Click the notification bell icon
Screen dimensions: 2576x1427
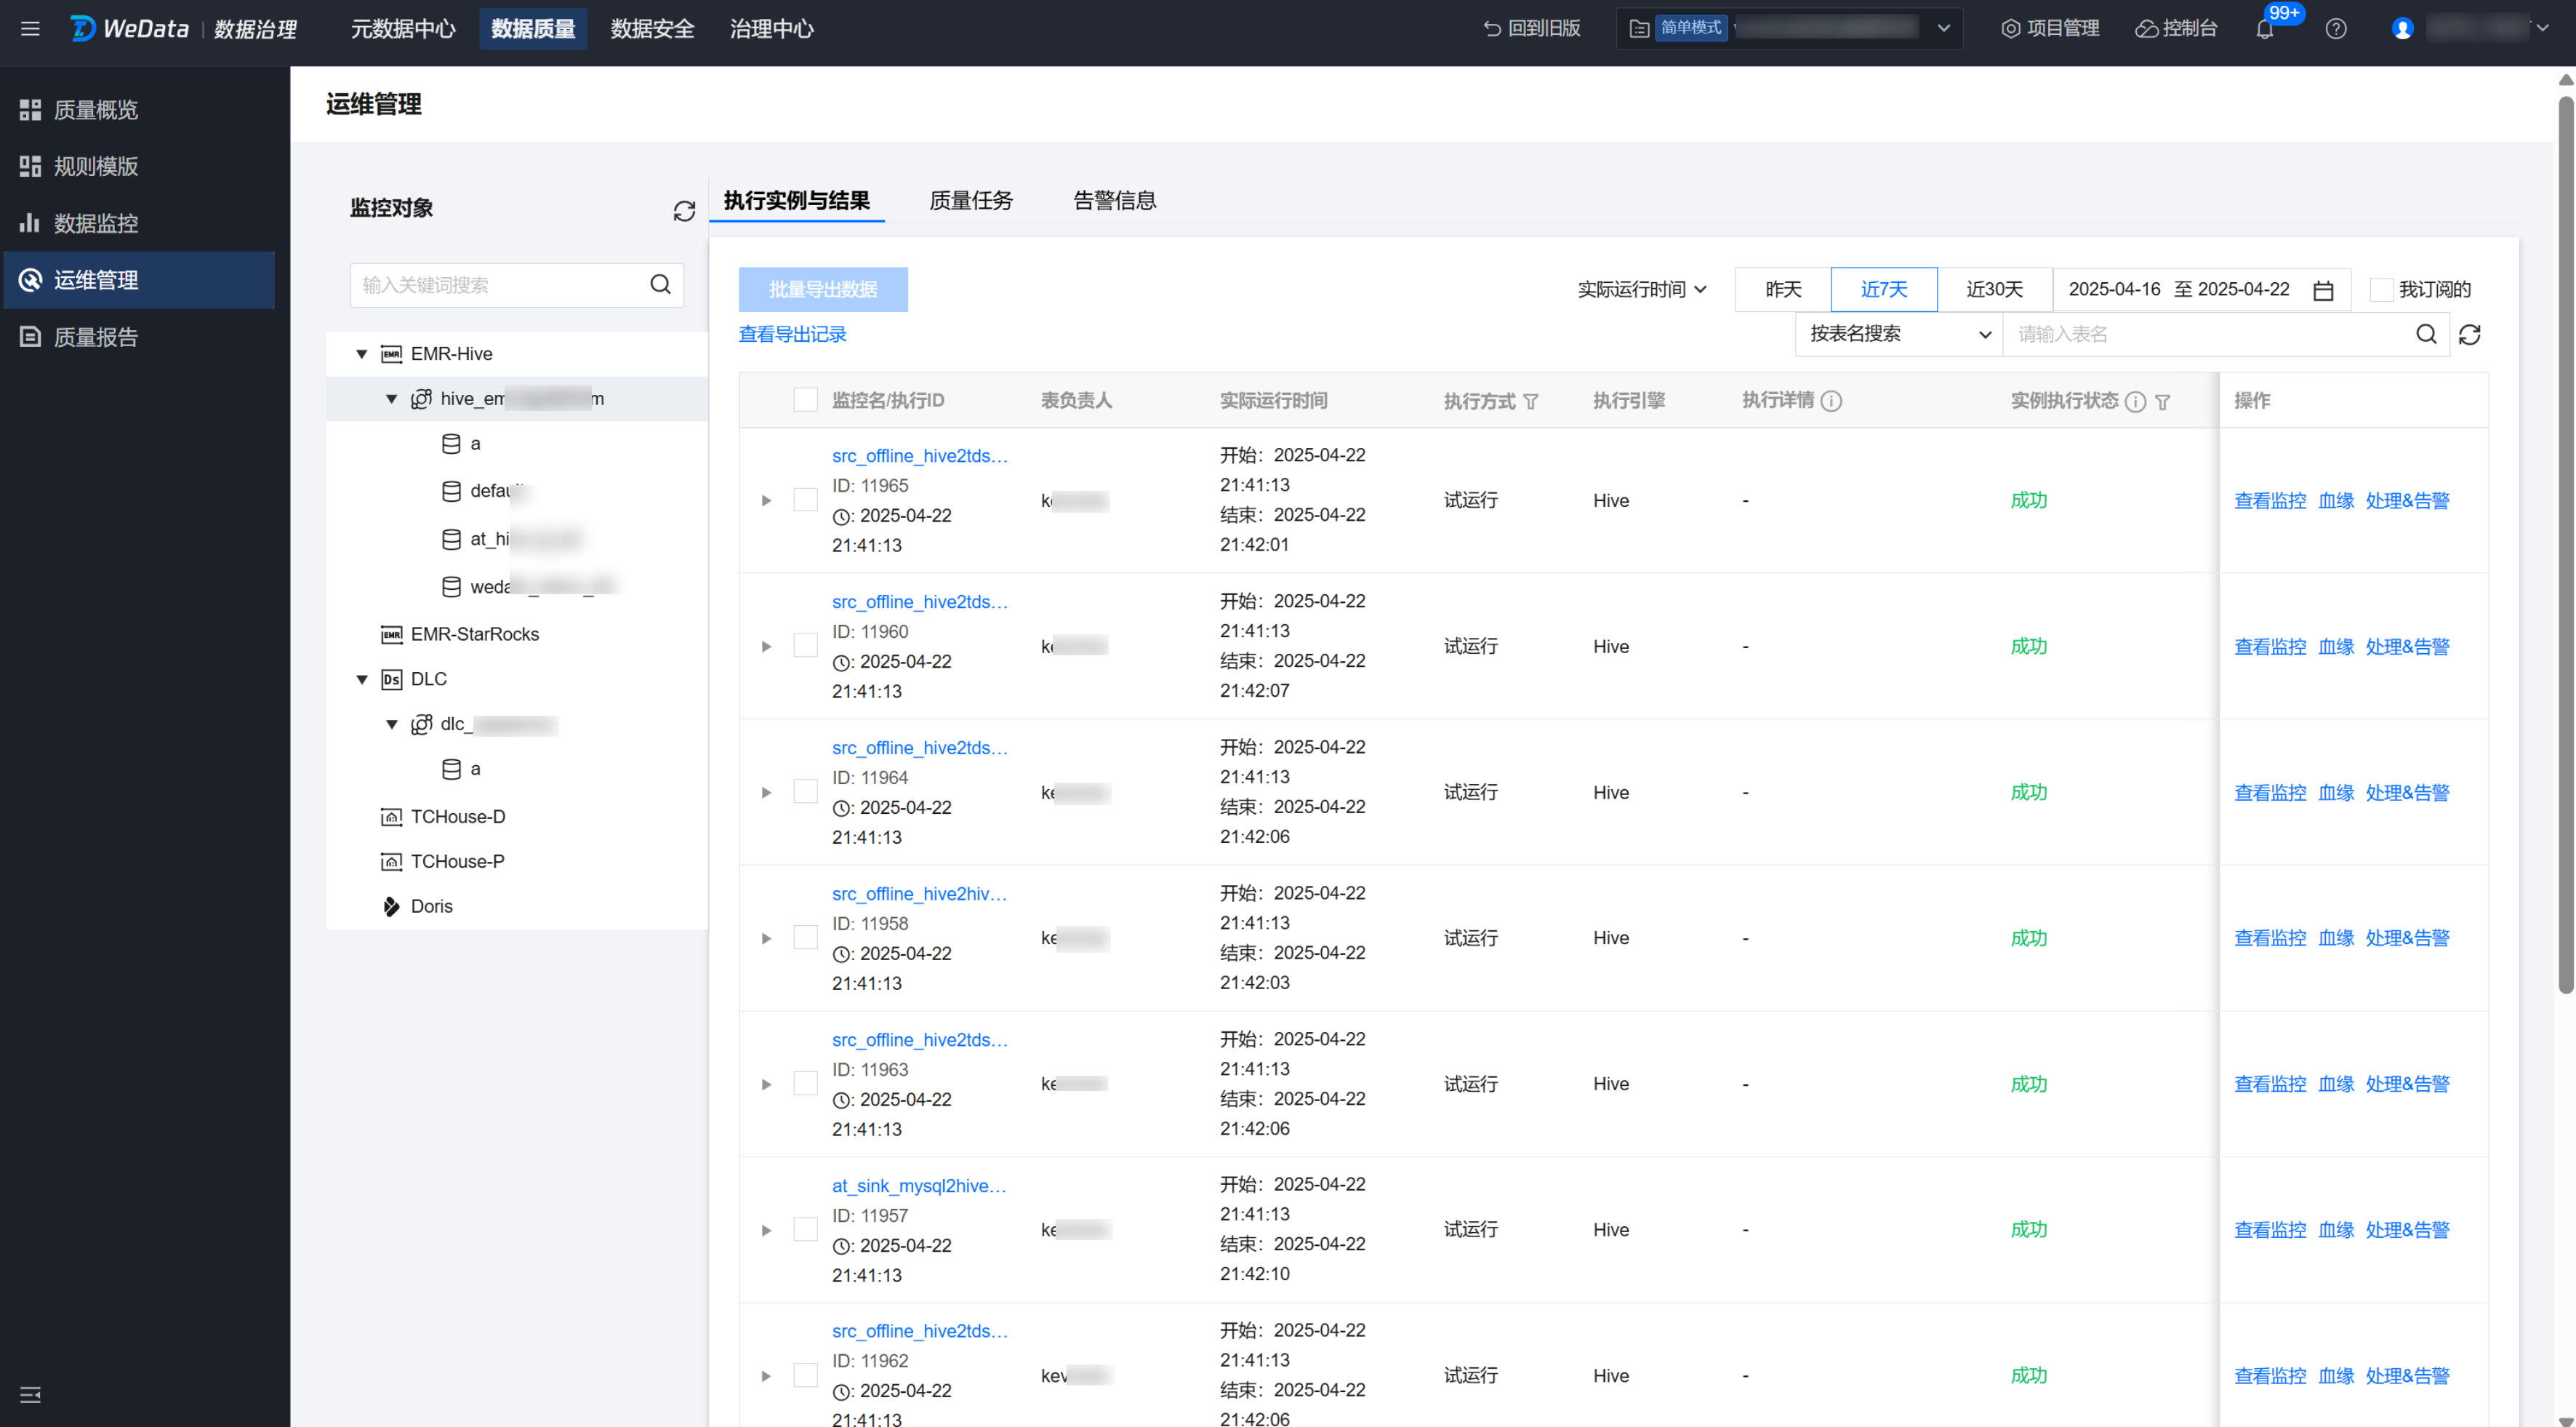(x=2264, y=29)
